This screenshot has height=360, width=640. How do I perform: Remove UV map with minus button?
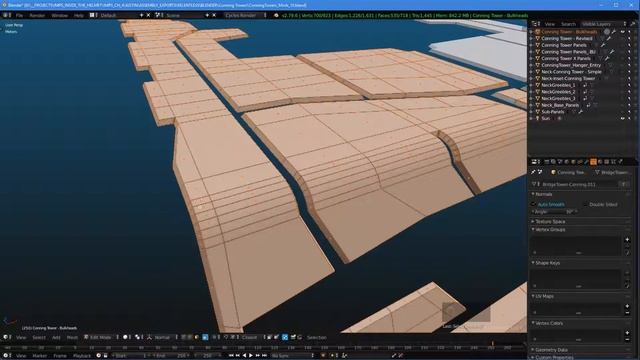click(627, 313)
